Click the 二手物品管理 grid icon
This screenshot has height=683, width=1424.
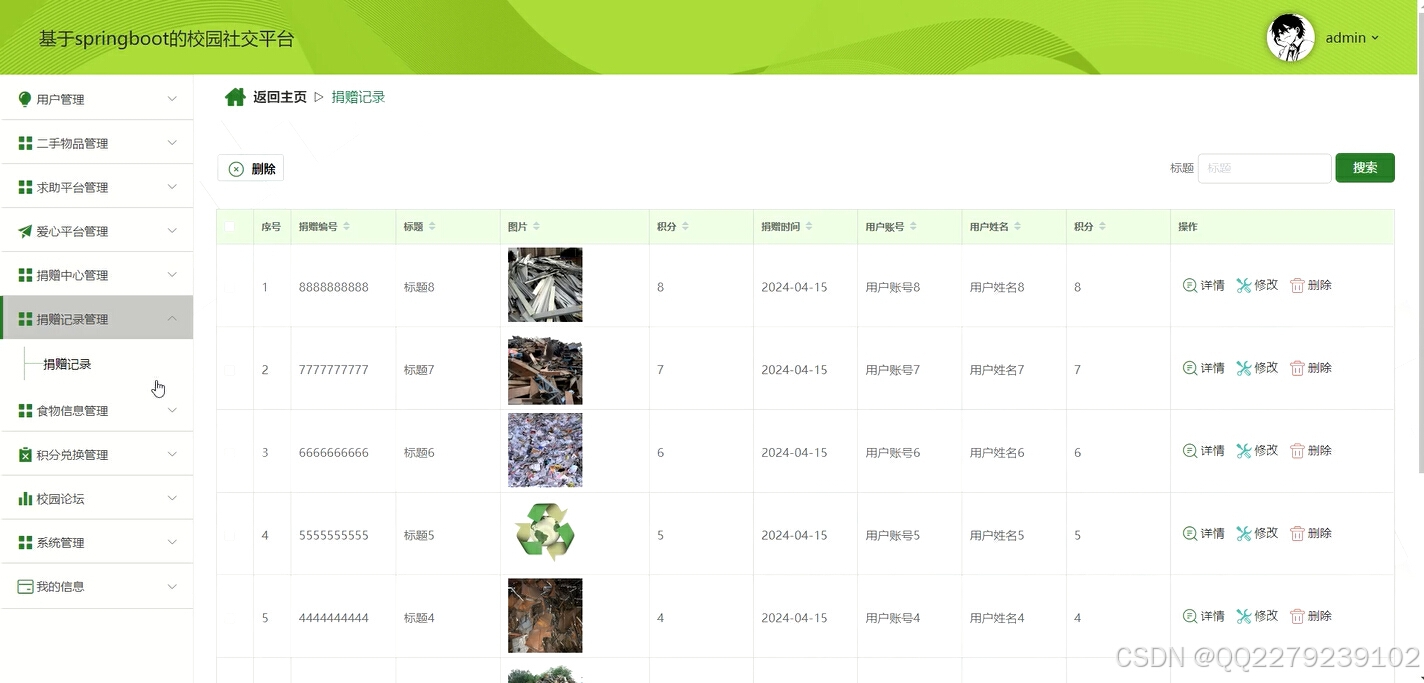23,142
